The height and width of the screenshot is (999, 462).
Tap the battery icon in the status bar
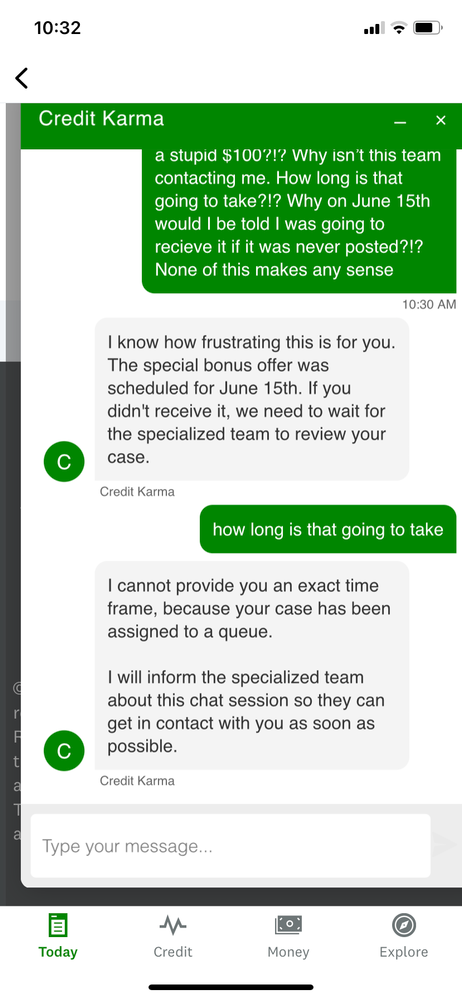coord(428,28)
